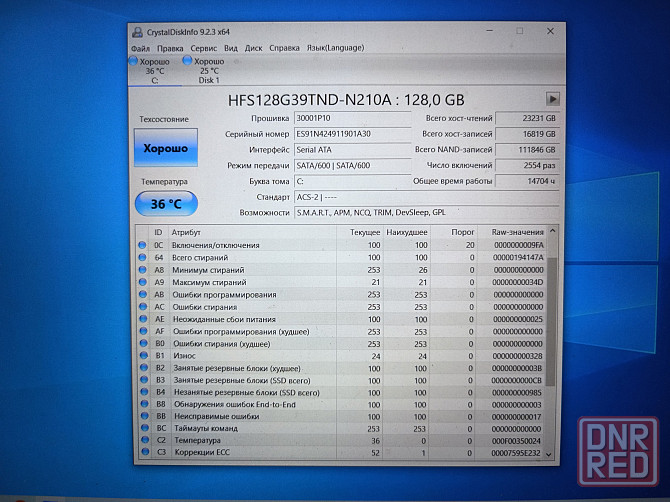This screenshot has height=502, width=670.
Task: Click status dot for Максимум стираний row
Action: point(143,282)
